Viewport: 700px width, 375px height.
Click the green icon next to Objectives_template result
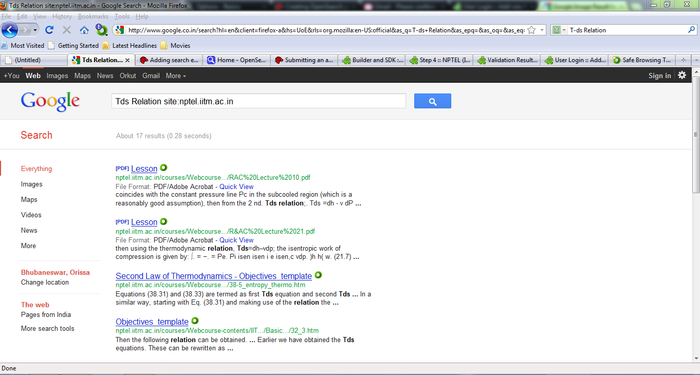pyautogui.click(x=195, y=321)
